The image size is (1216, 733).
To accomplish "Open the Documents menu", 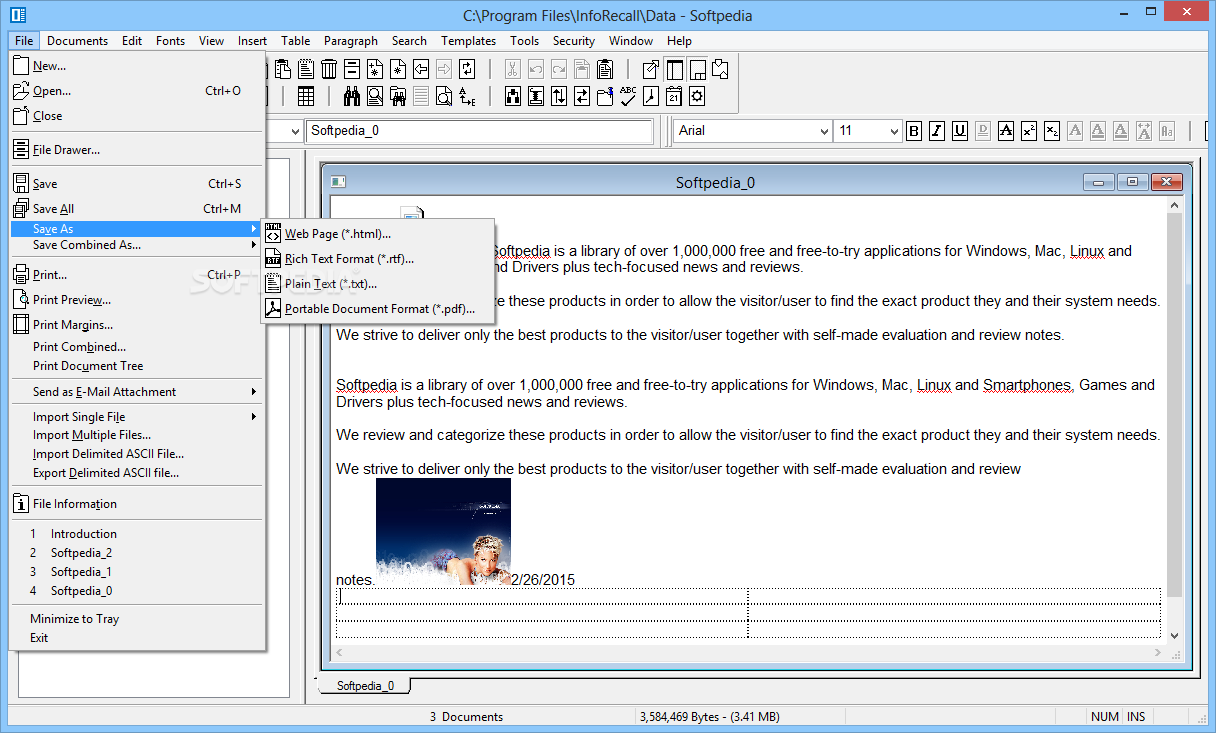I will tap(77, 41).
